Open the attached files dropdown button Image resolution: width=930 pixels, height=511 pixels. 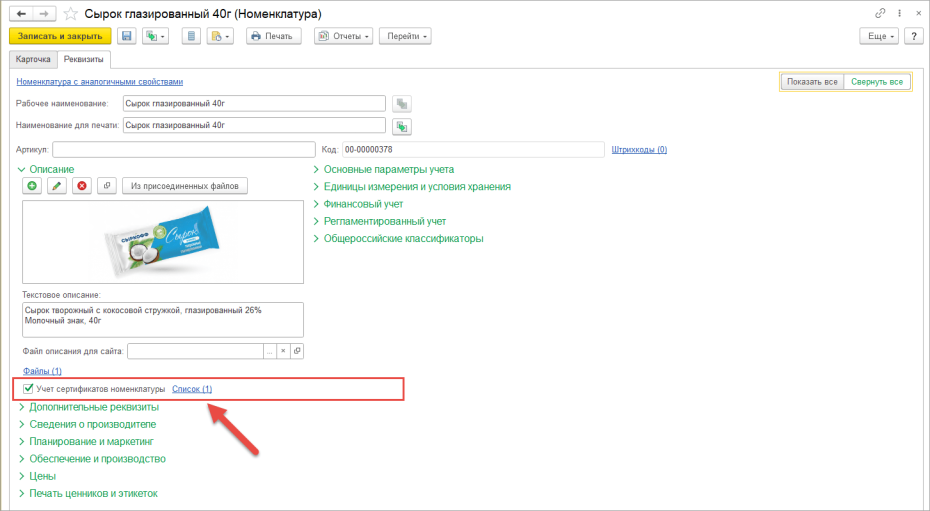[220, 36]
